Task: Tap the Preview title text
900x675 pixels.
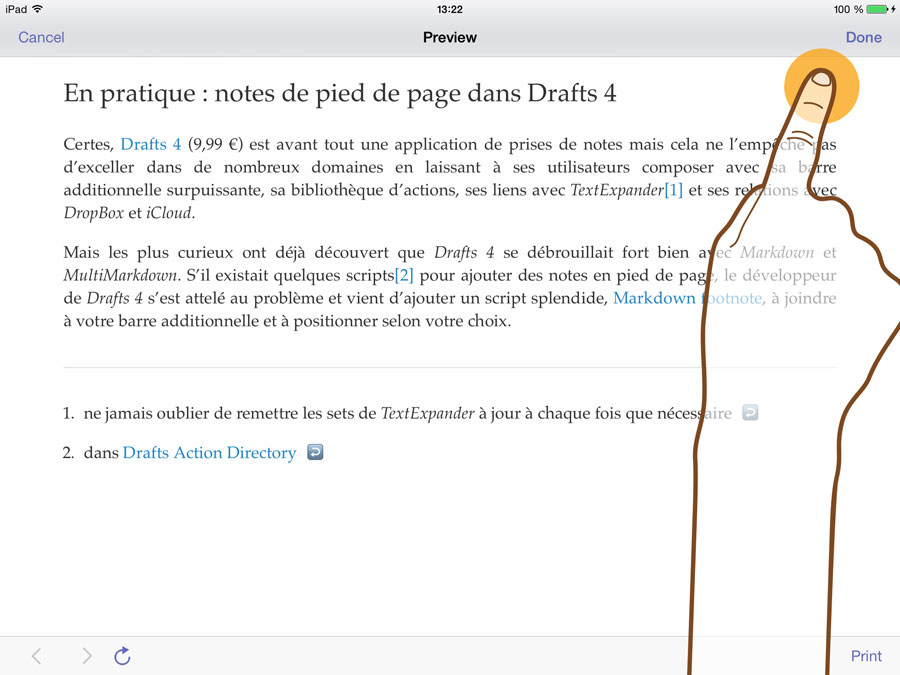Action: (449, 37)
